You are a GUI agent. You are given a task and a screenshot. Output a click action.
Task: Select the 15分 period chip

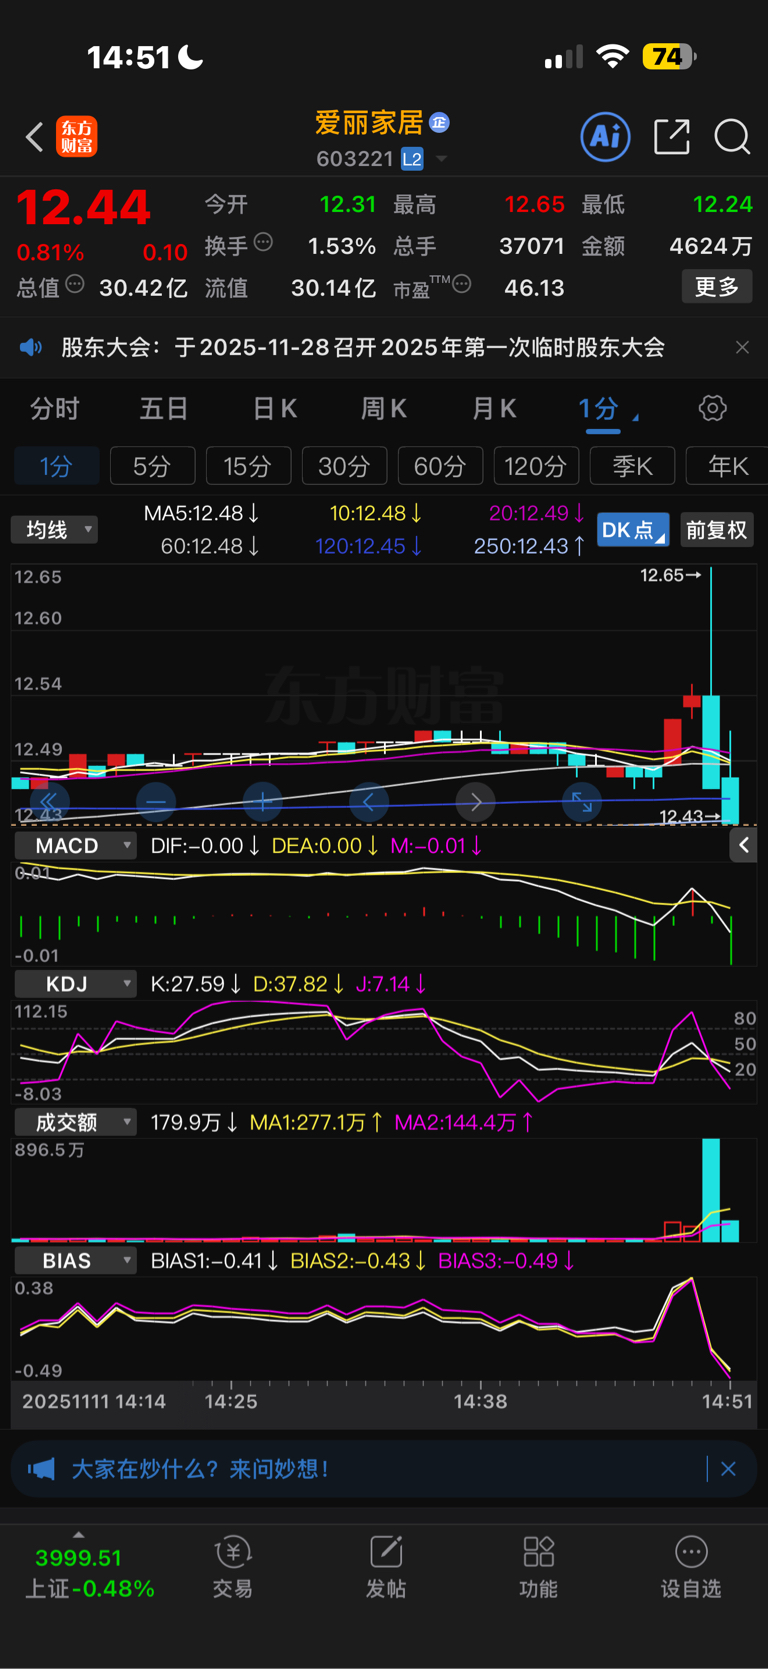click(x=248, y=466)
